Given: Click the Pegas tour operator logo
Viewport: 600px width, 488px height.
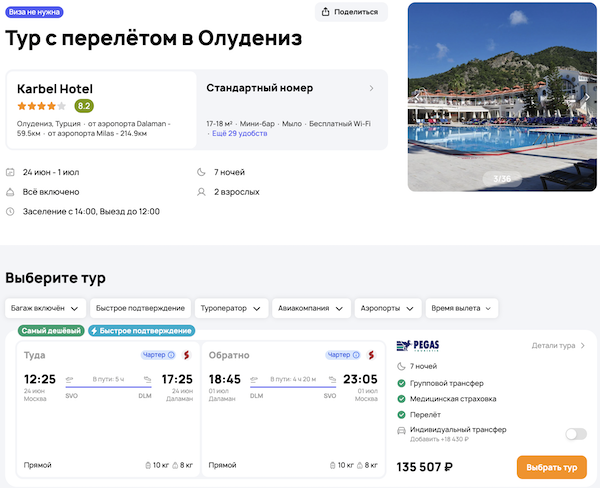Looking at the screenshot, I should [x=418, y=346].
